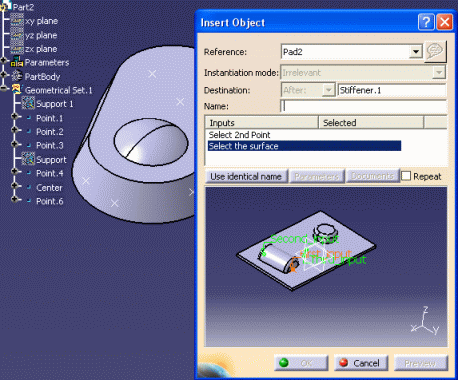Screen dimensions: 458x380
Task: Open the Reference Pad2 dropdown
Action: coord(416,52)
